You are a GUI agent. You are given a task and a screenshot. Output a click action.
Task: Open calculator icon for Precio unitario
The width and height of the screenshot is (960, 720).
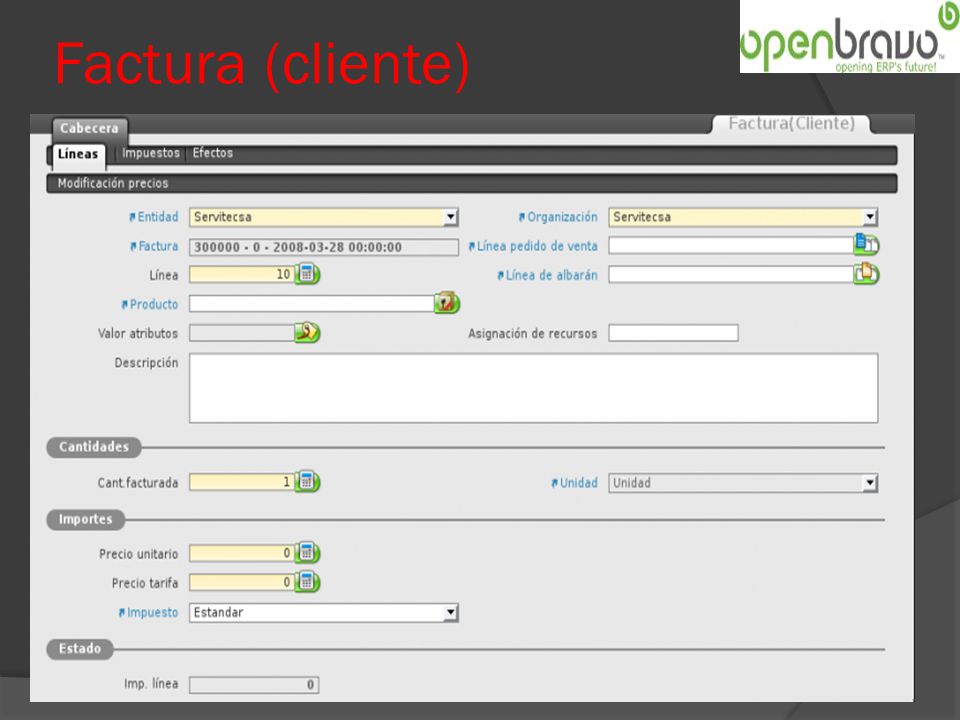pyautogui.click(x=307, y=552)
